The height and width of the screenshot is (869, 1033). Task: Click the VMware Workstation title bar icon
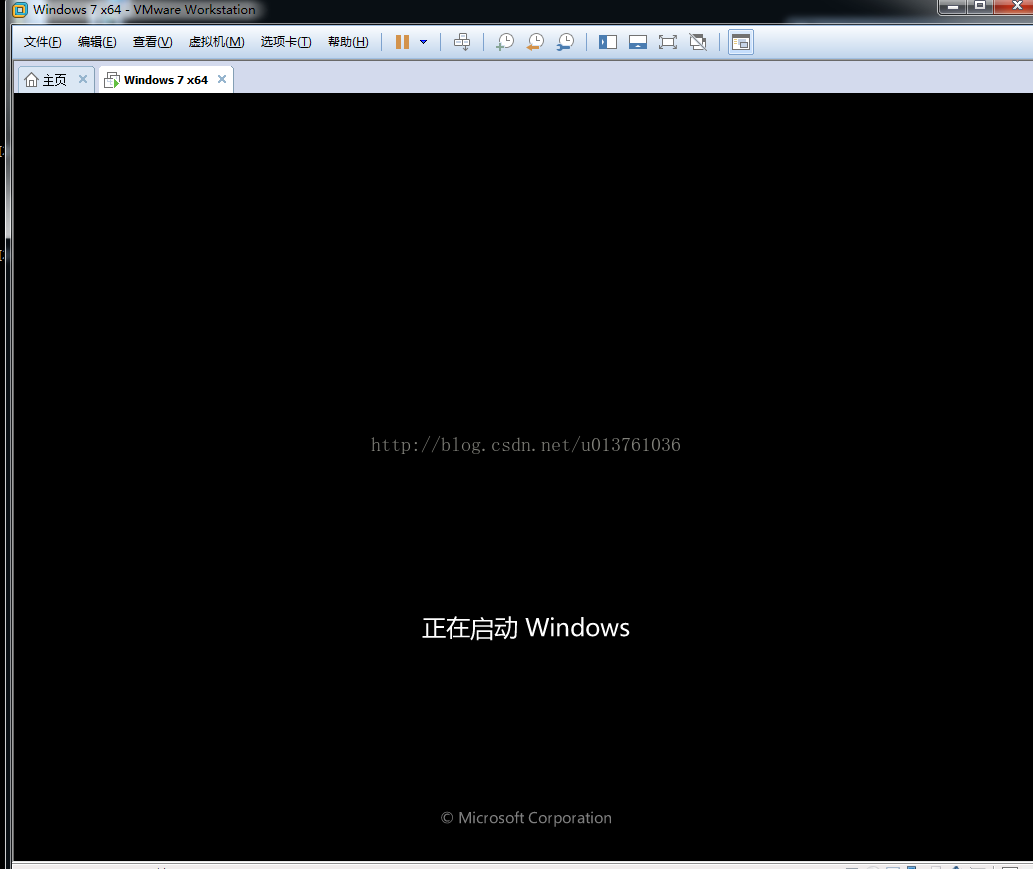pyautogui.click(x=20, y=10)
